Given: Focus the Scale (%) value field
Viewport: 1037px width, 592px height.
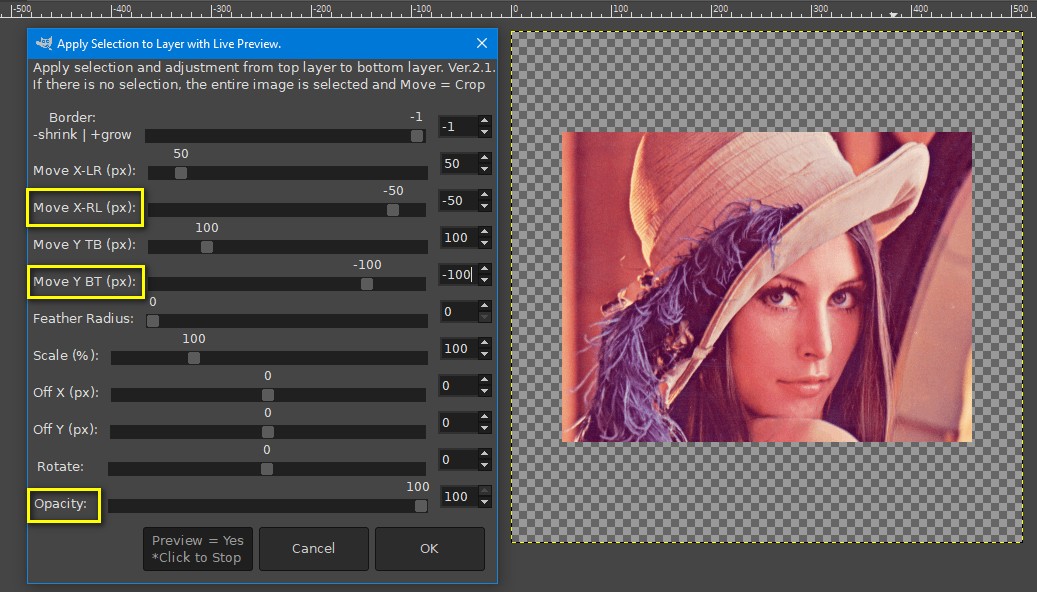Looking at the screenshot, I should point(458,349).
